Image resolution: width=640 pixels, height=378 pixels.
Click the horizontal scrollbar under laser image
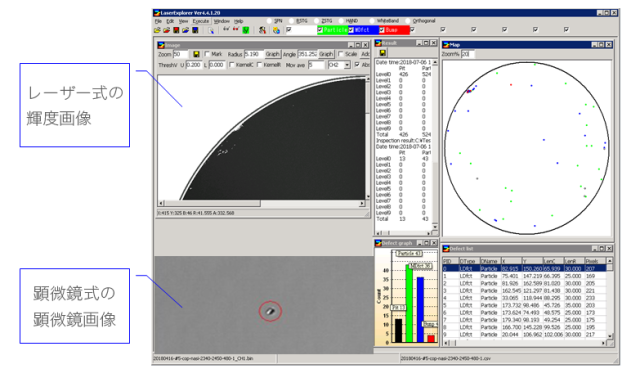tap(261, 203)
